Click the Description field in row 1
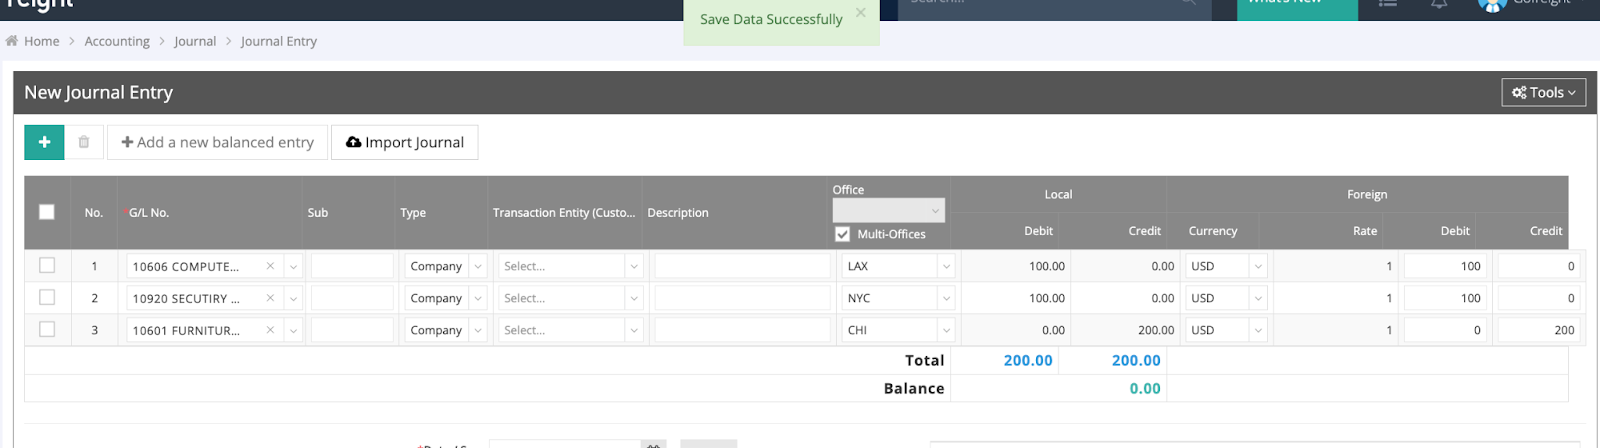1600x448 pixels. point(742,266)
